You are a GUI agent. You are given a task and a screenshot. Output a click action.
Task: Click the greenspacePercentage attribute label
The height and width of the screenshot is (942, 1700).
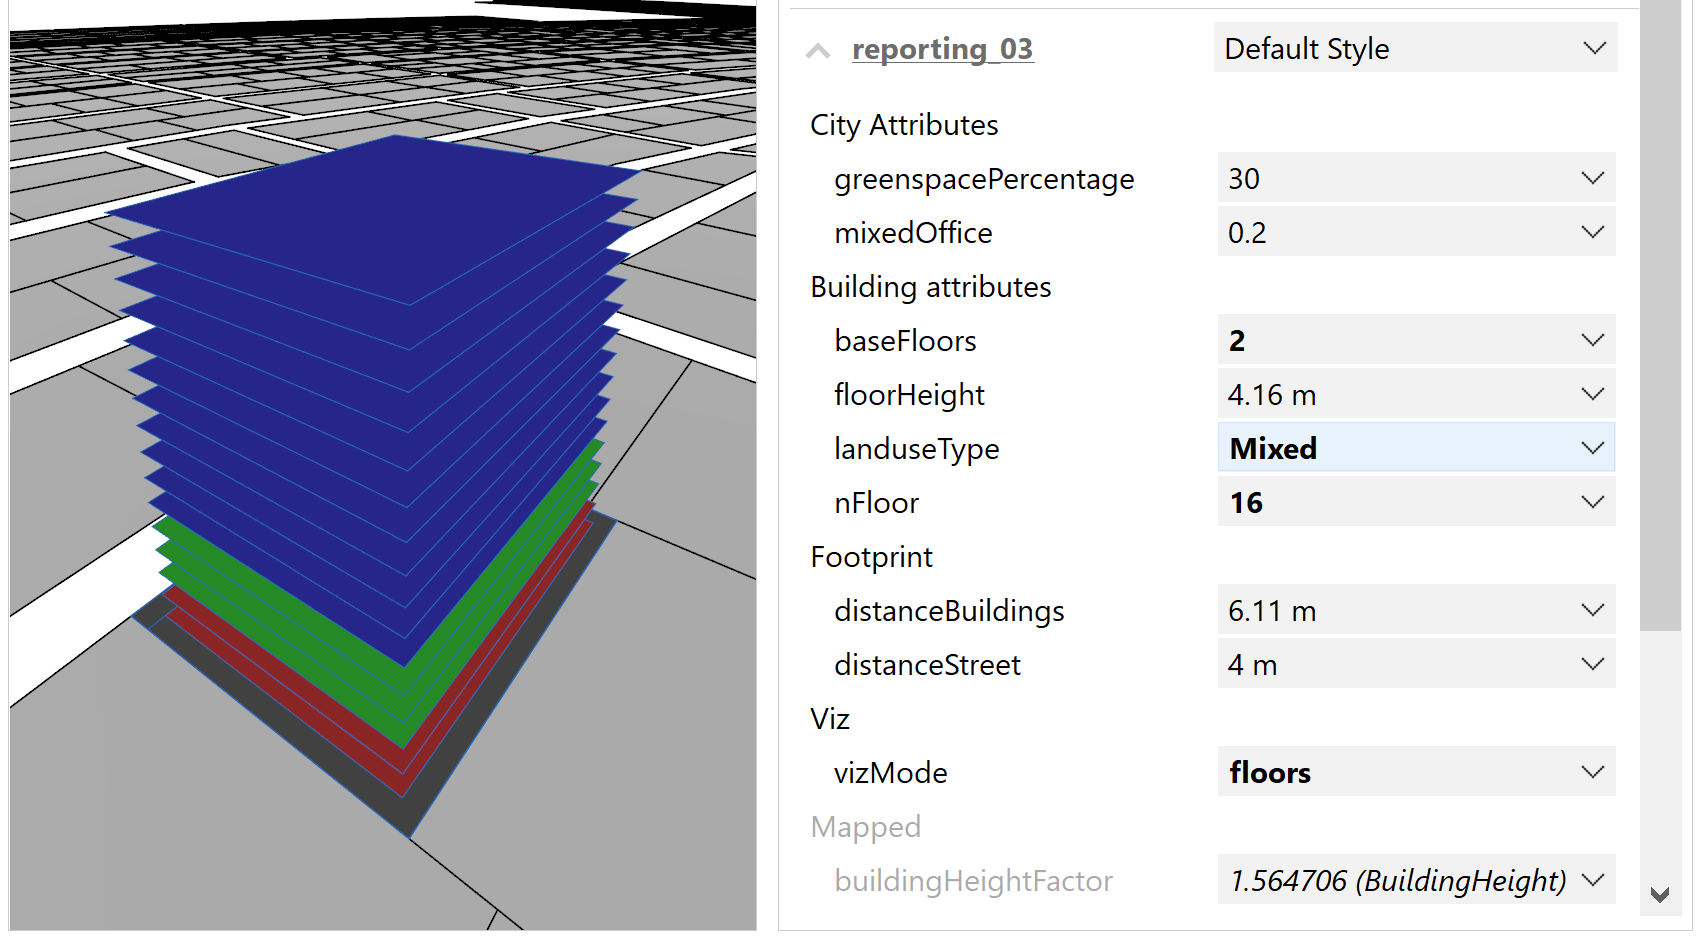[x=983, y=180]
